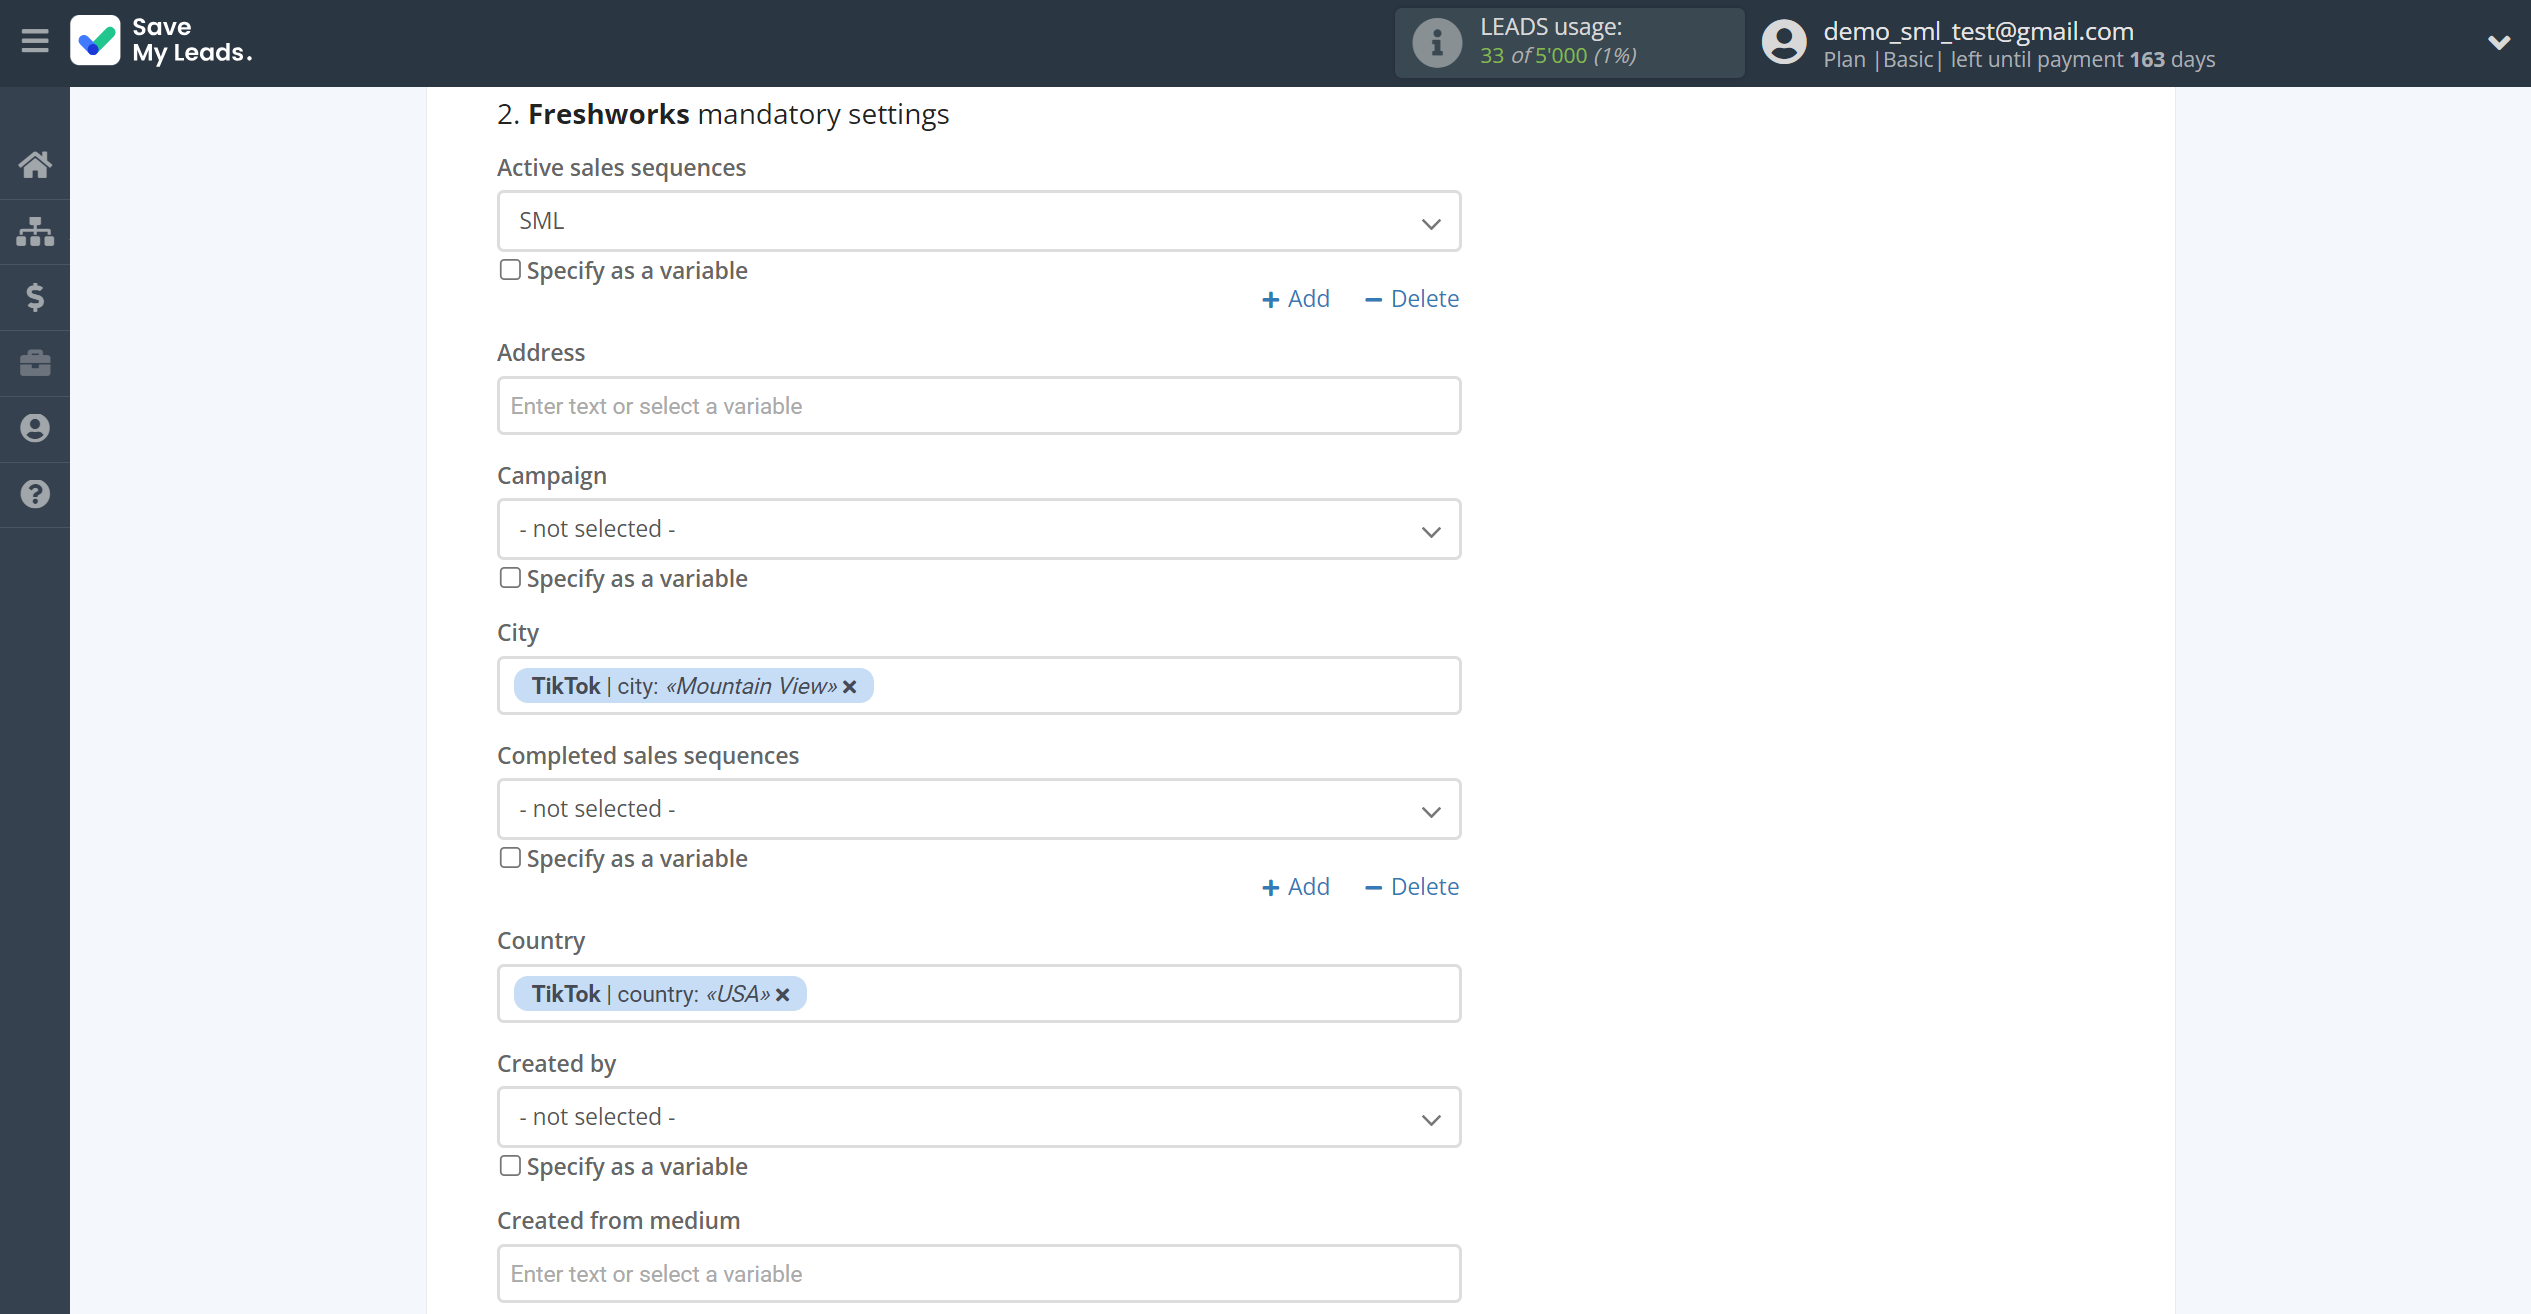Click the LEADS usage info icon
The height and width of the screenshot is (1314, 2531).
tap(1437, 43)
